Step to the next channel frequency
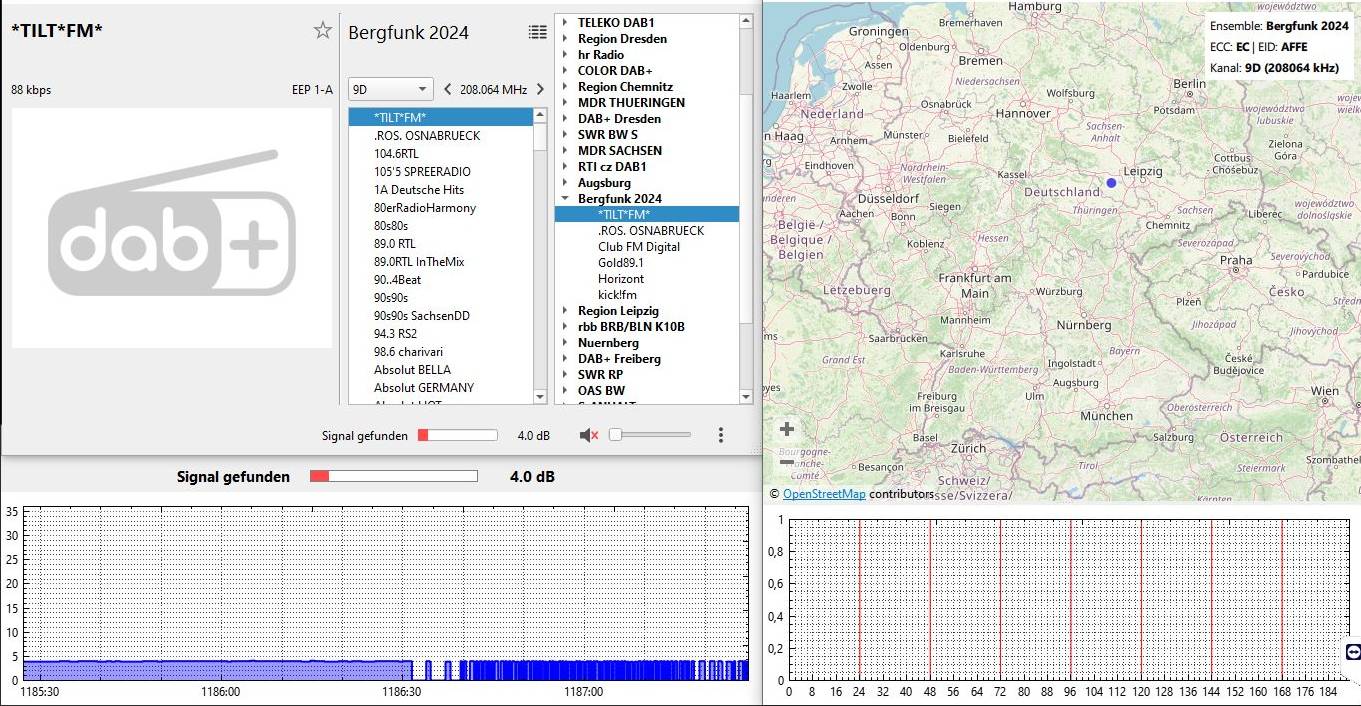1361x706 pixels. coord(540,89)
